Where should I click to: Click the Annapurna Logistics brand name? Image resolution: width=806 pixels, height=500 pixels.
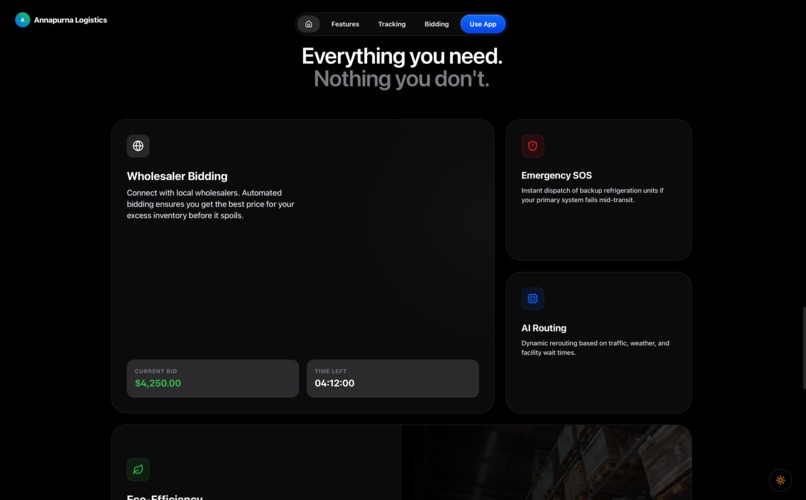tap(70, 20)
